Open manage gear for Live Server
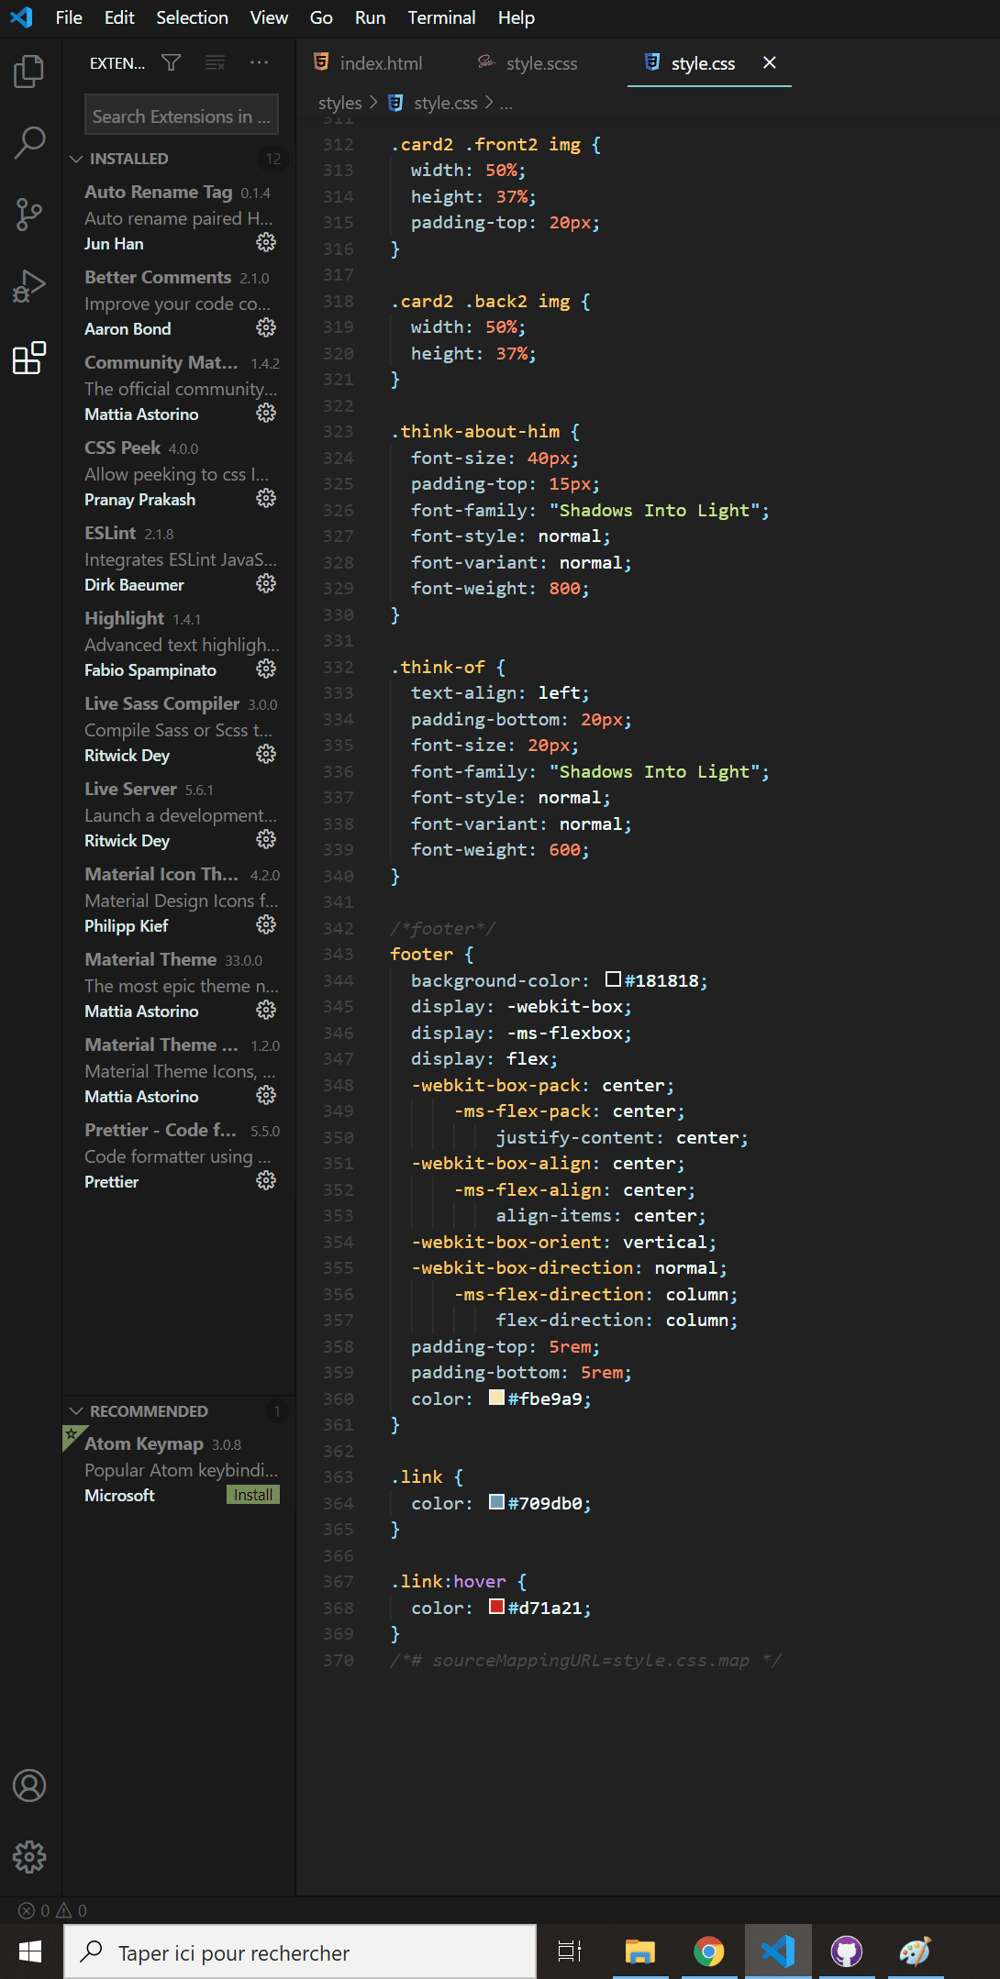 pyautogui.click(x=266, y=839)
